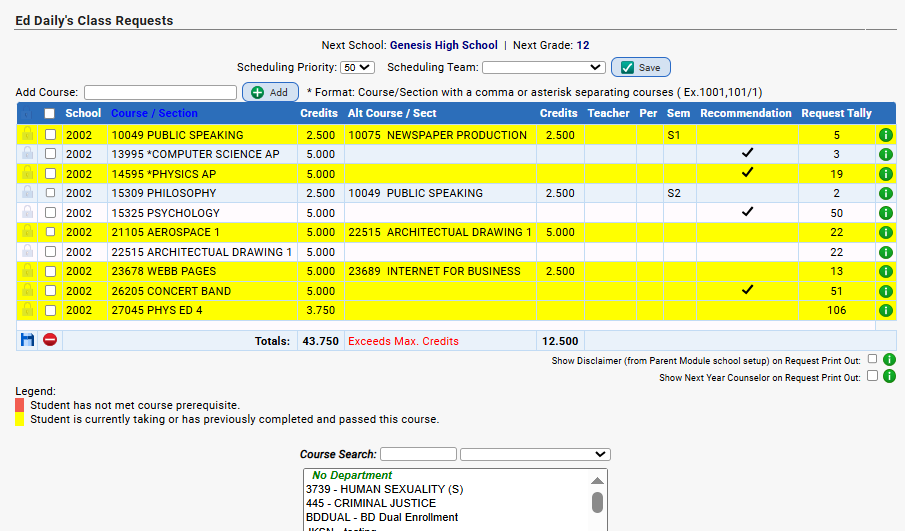This screenshot has height=531, width=905.
Task: Click the red delete icon near Totals
Action: [50, 340]
